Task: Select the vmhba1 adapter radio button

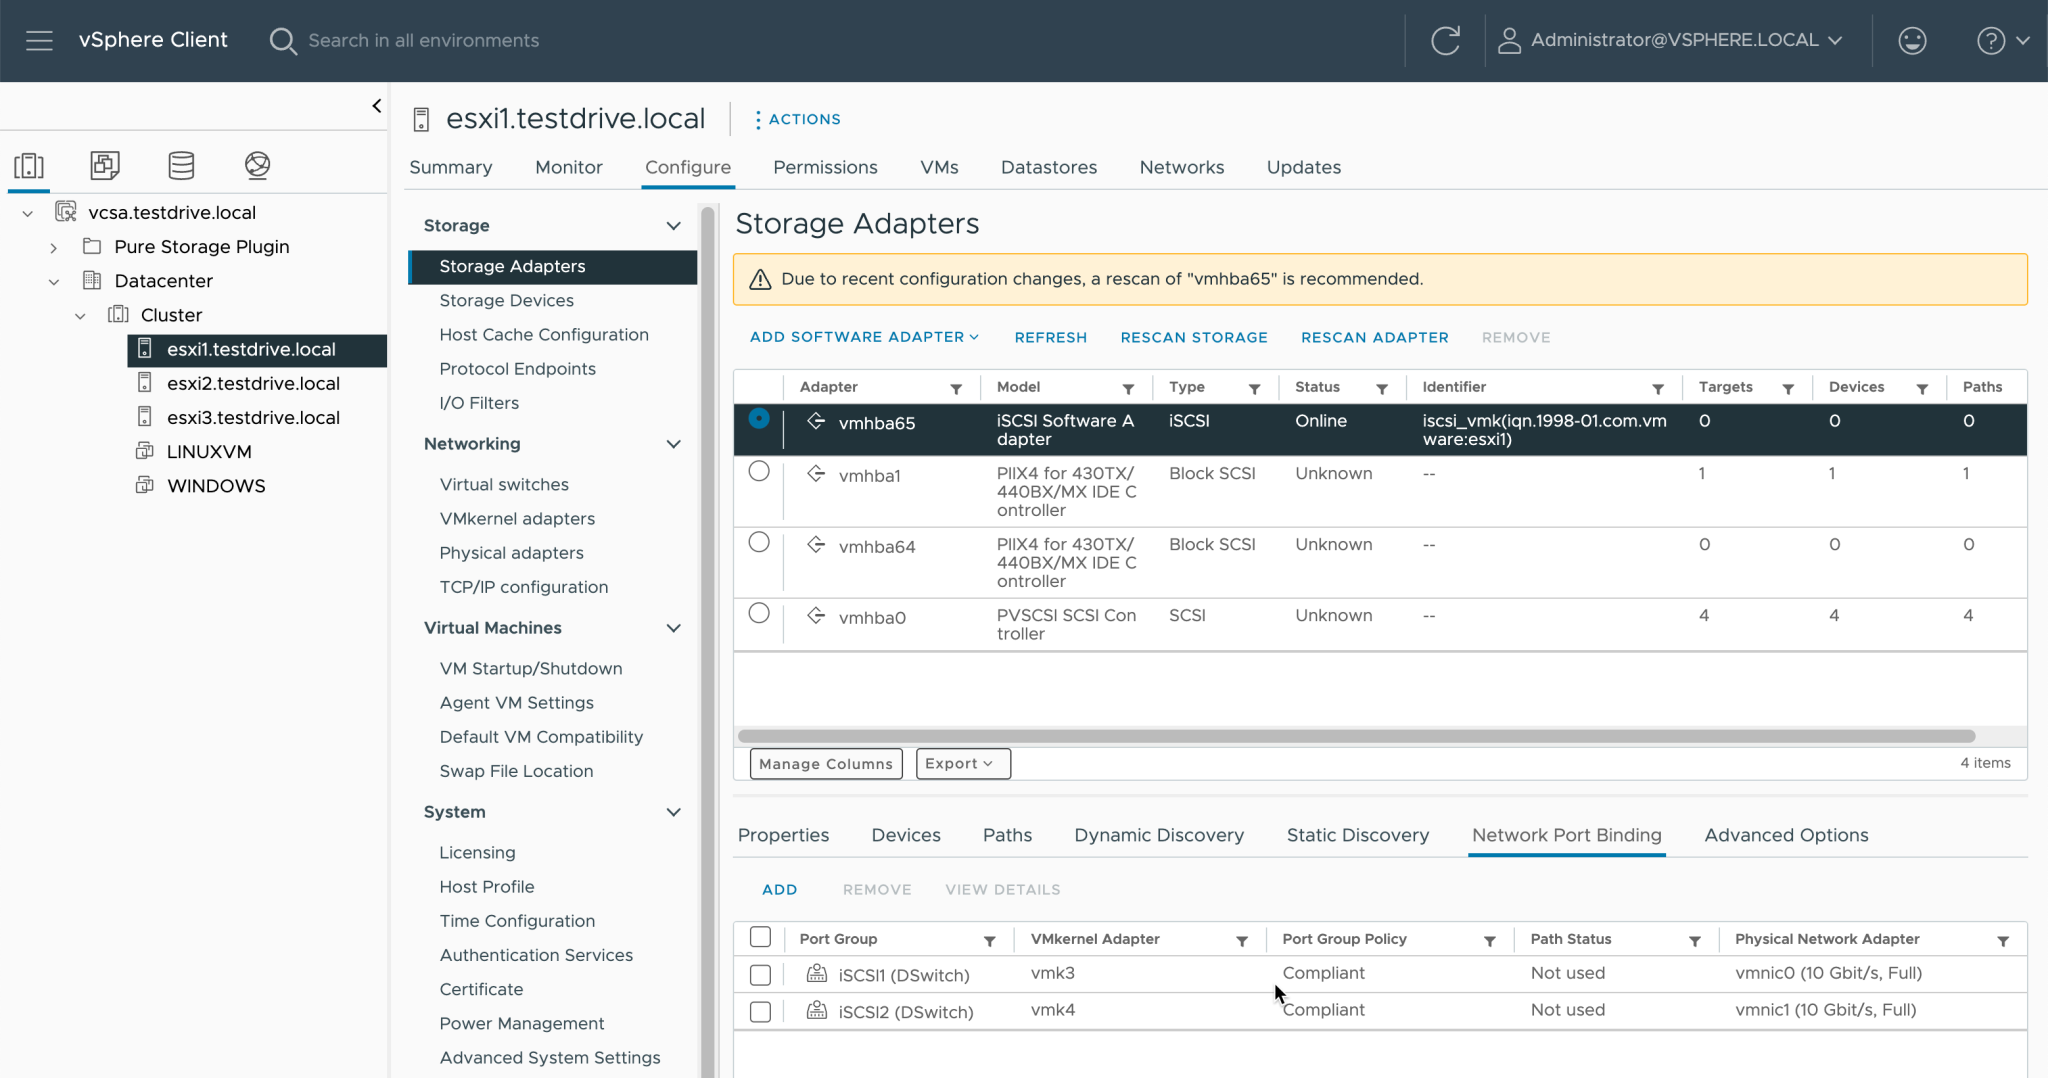Action: pyautogui.click(x=759, y=472)
